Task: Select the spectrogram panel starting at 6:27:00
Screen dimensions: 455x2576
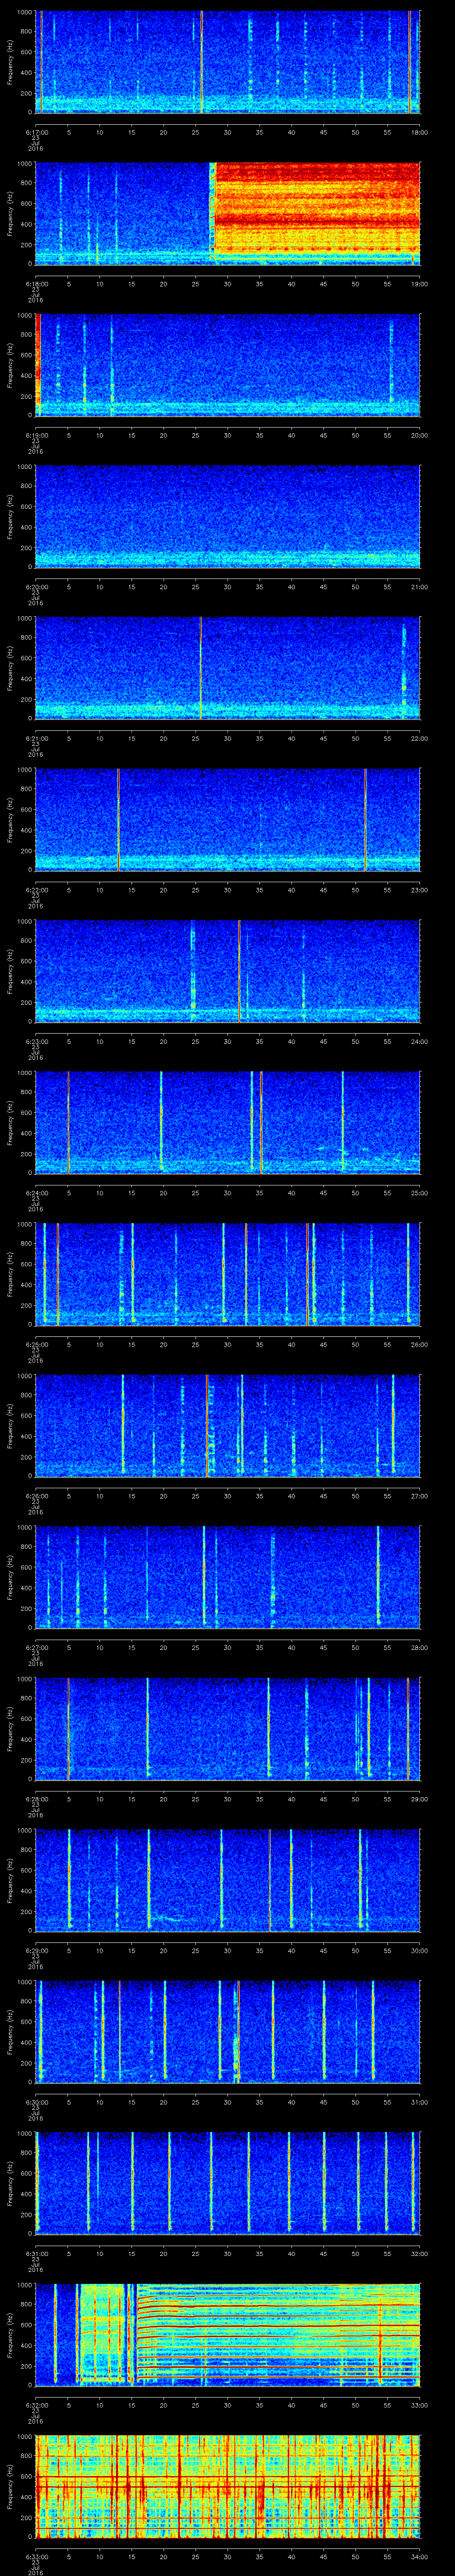Action: [227, 1577]
